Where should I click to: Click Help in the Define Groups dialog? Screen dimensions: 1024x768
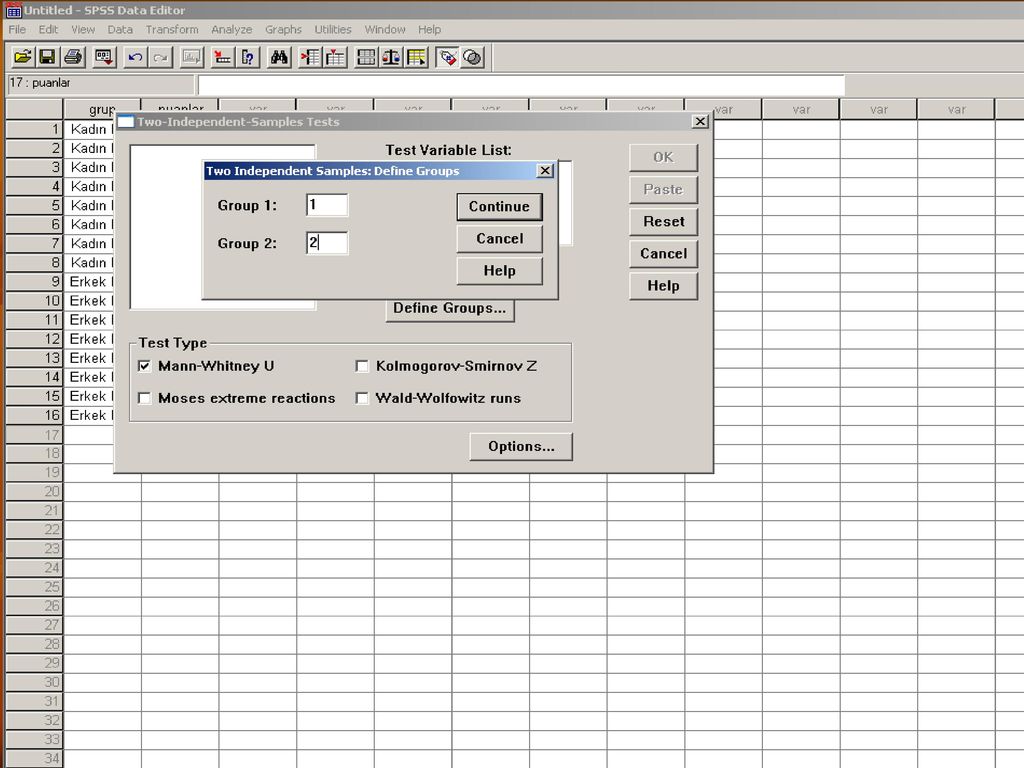pos(499,270)
